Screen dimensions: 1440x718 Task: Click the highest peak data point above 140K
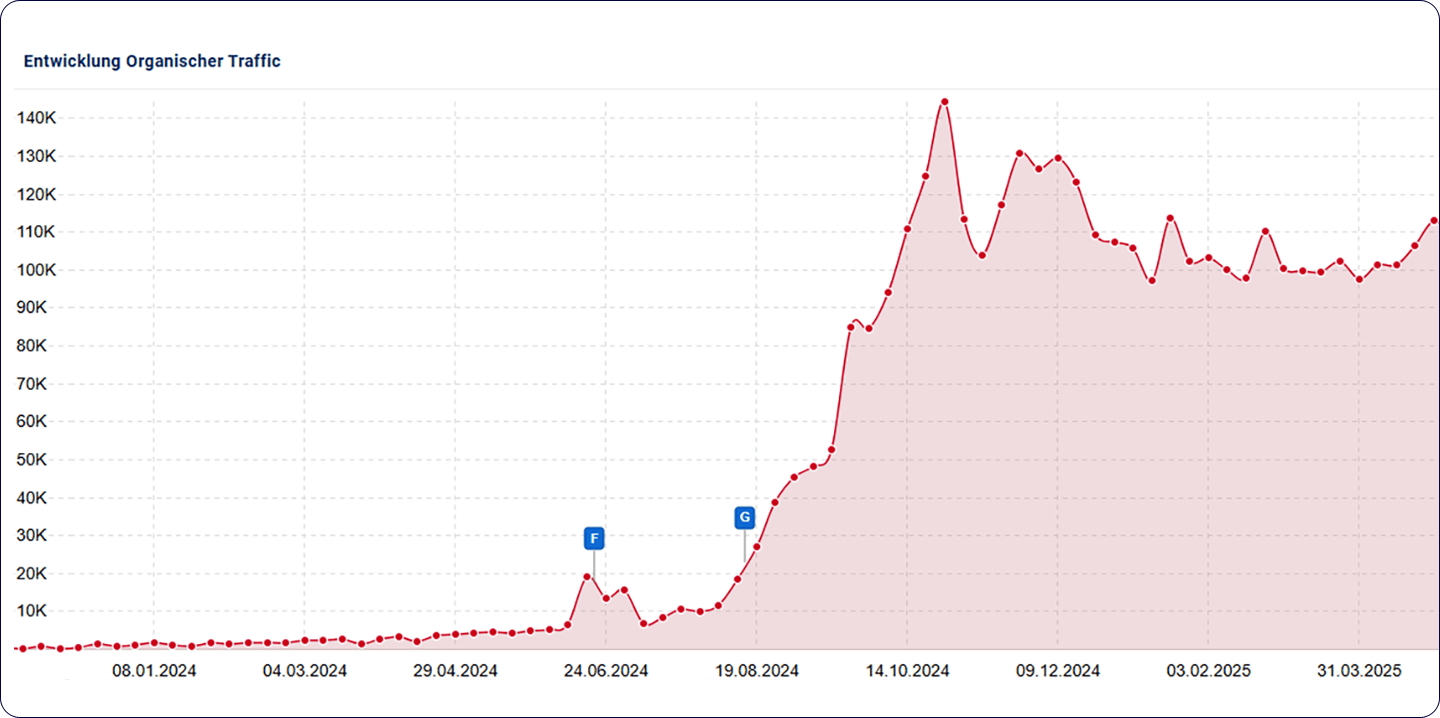(944, 102)
